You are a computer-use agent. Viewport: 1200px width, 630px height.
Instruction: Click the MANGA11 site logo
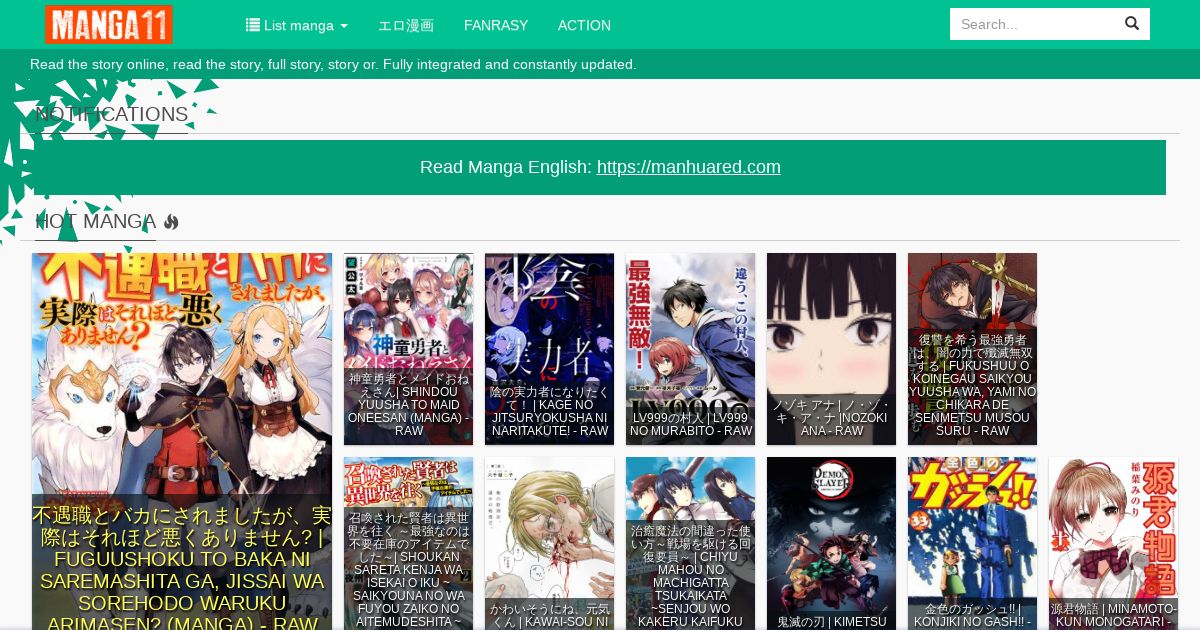(x=109, y=24)
